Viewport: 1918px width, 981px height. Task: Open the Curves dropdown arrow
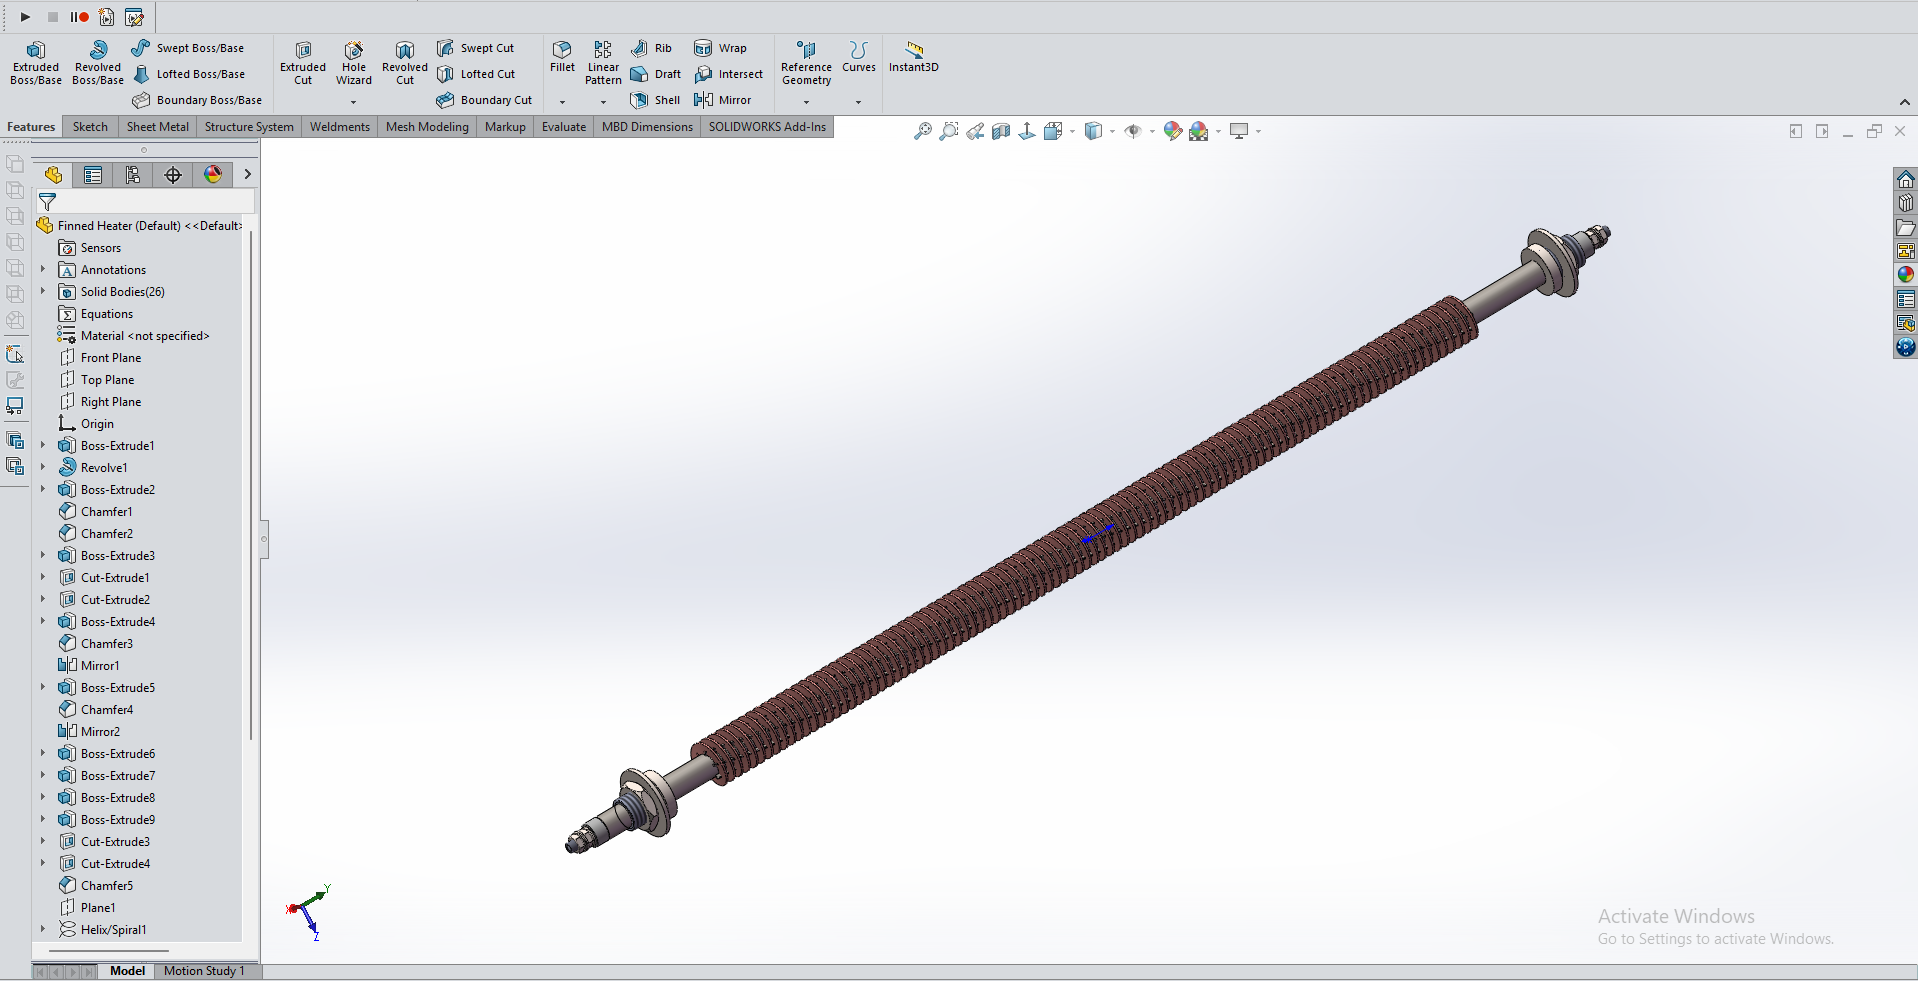tap(858, 102)
